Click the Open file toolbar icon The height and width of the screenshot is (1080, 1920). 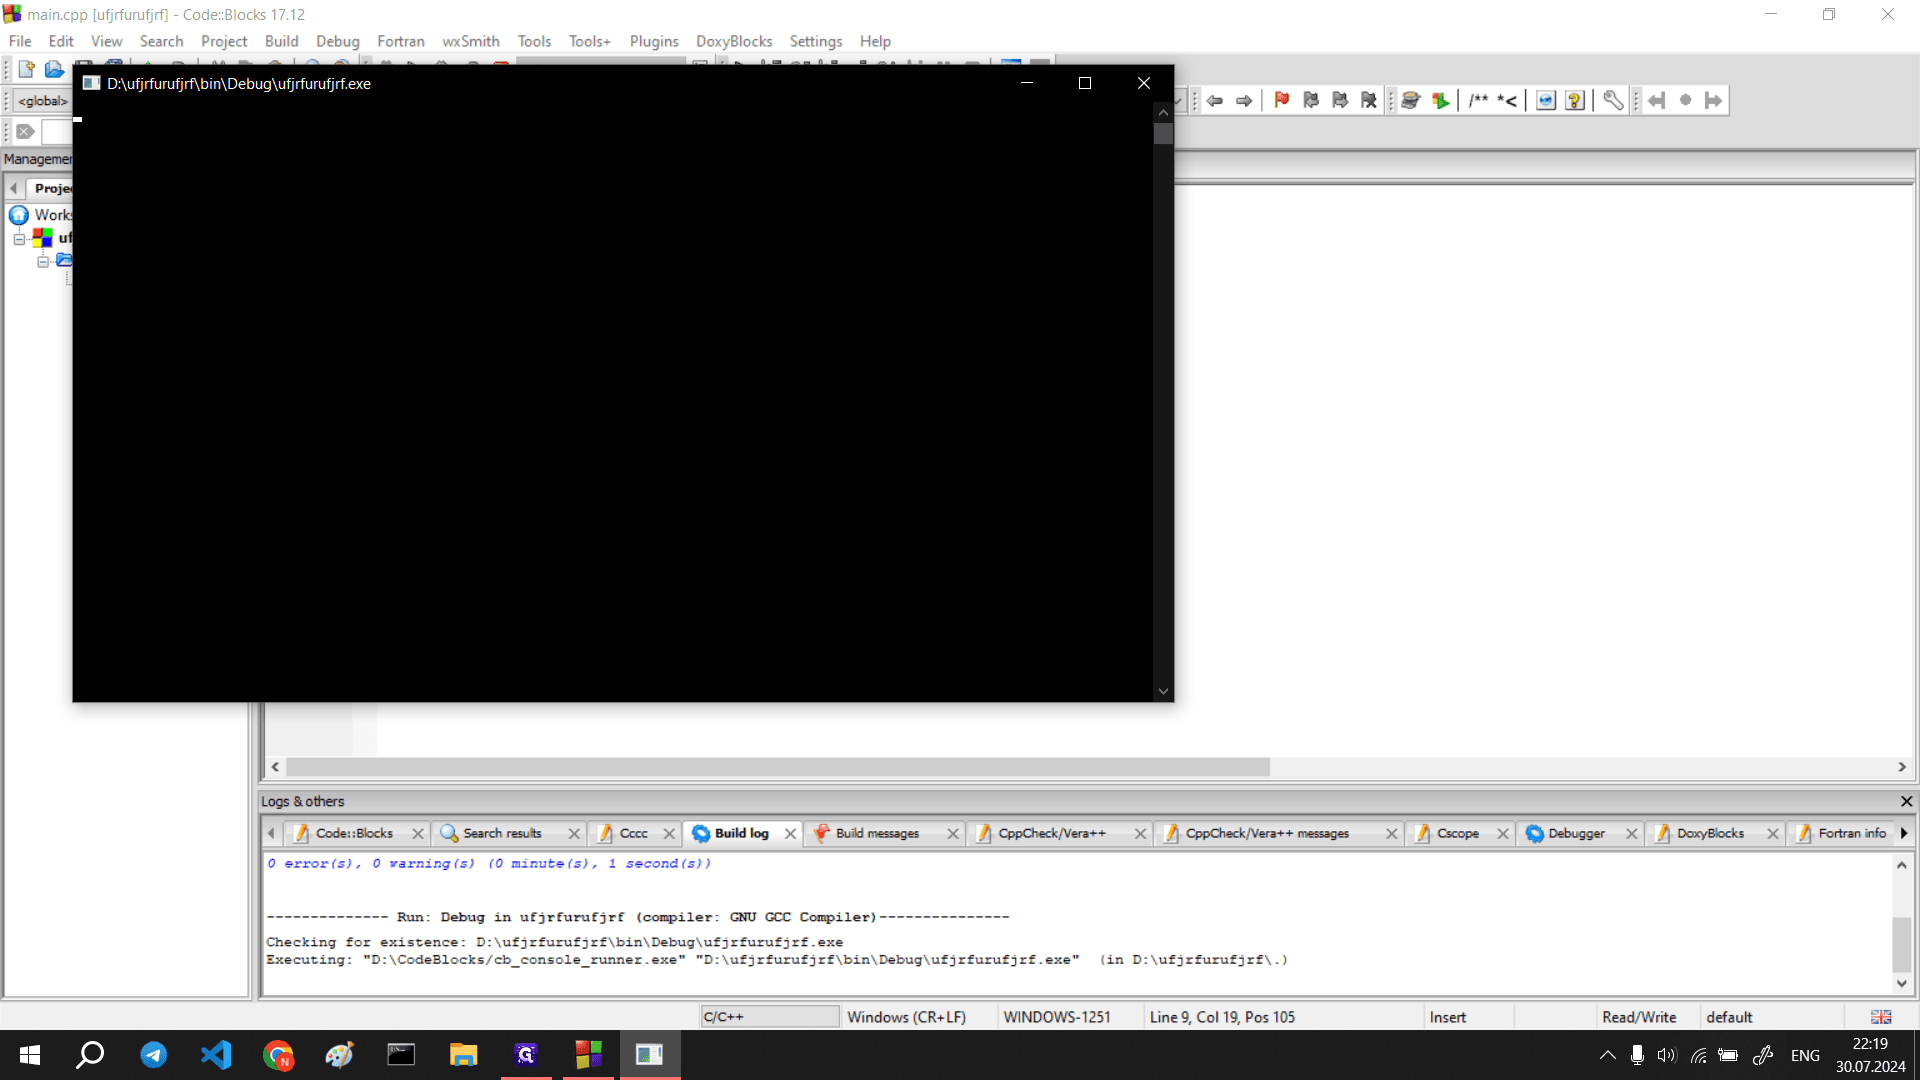point(55,68)
